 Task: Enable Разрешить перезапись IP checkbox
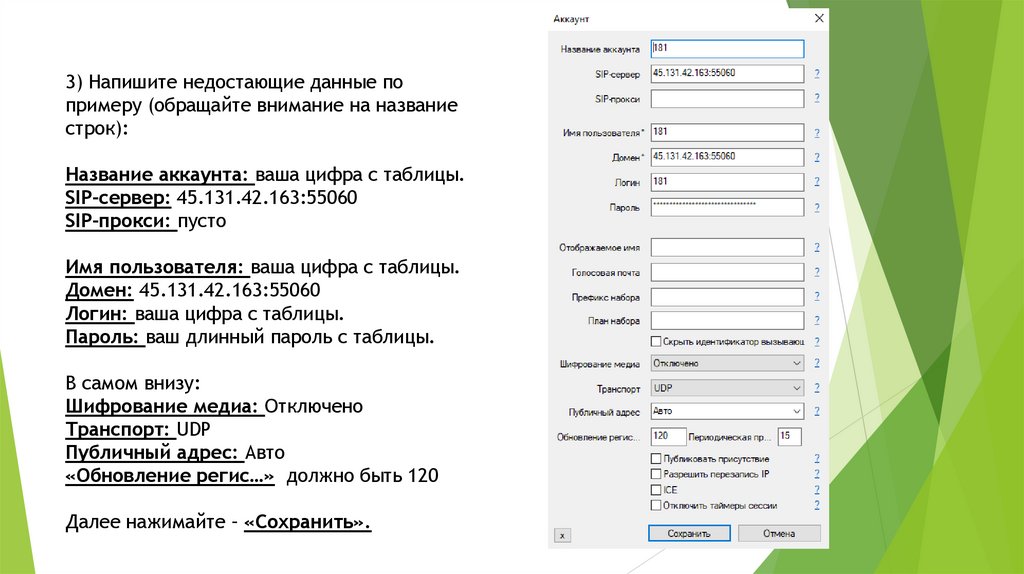tap(656, 474)
